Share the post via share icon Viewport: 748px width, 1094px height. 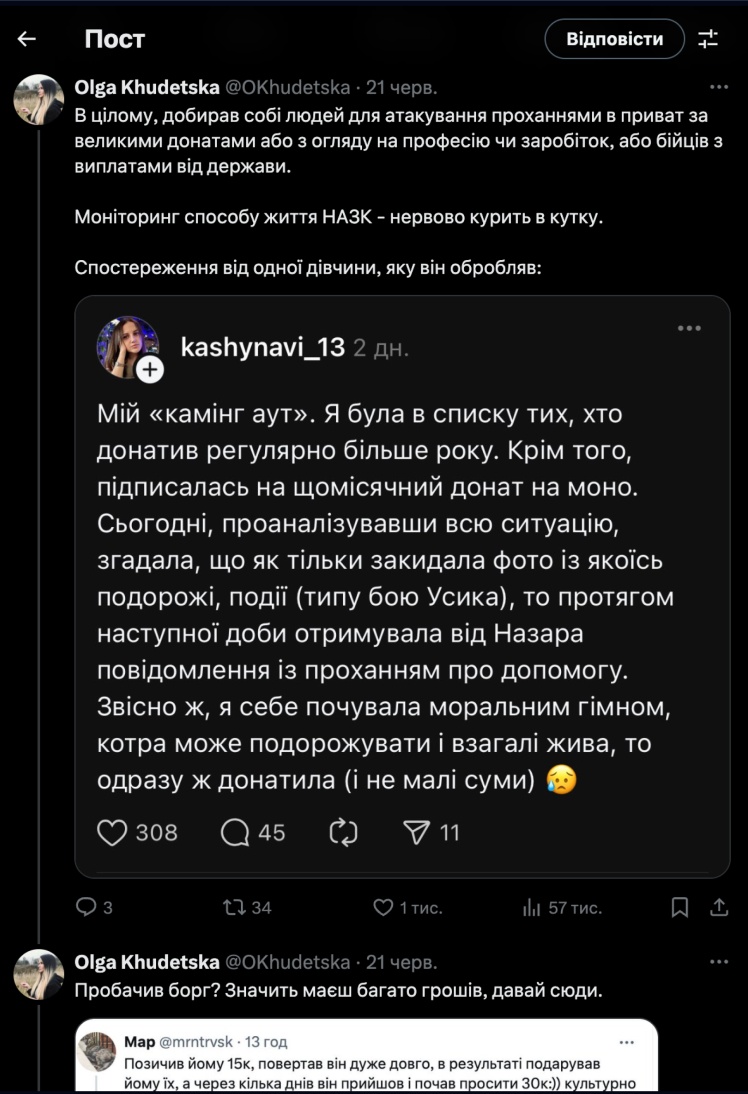pos(718,907)
